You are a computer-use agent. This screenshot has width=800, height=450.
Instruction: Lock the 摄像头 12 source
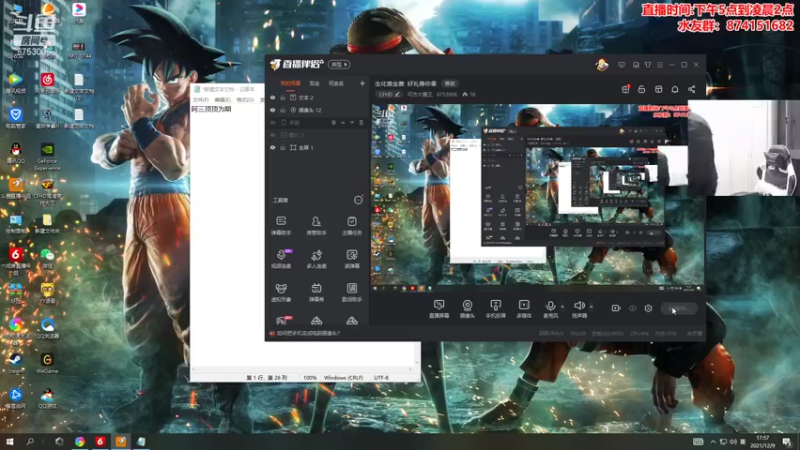click(283, 110)
